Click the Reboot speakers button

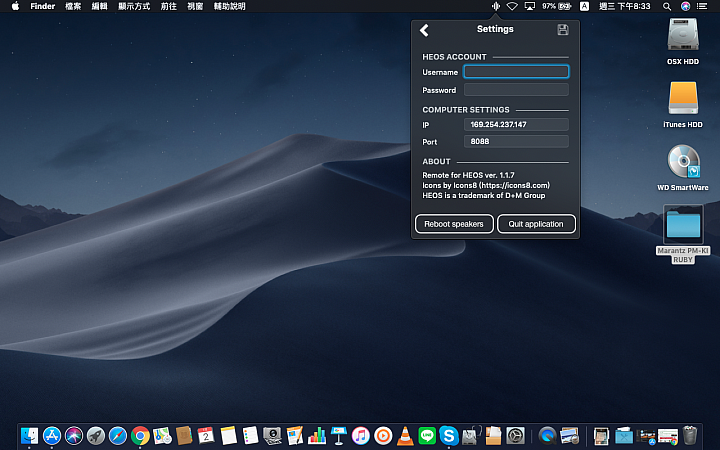454,224
